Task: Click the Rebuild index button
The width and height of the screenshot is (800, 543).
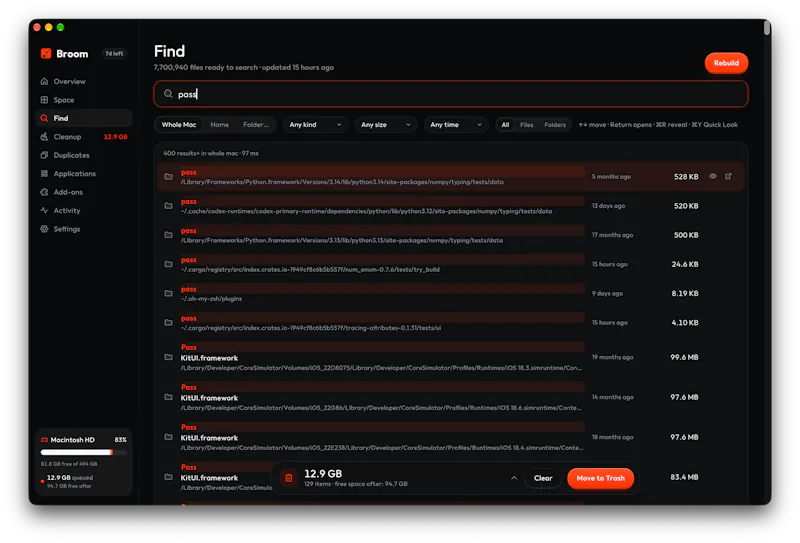Action: (x=726, y=63)
